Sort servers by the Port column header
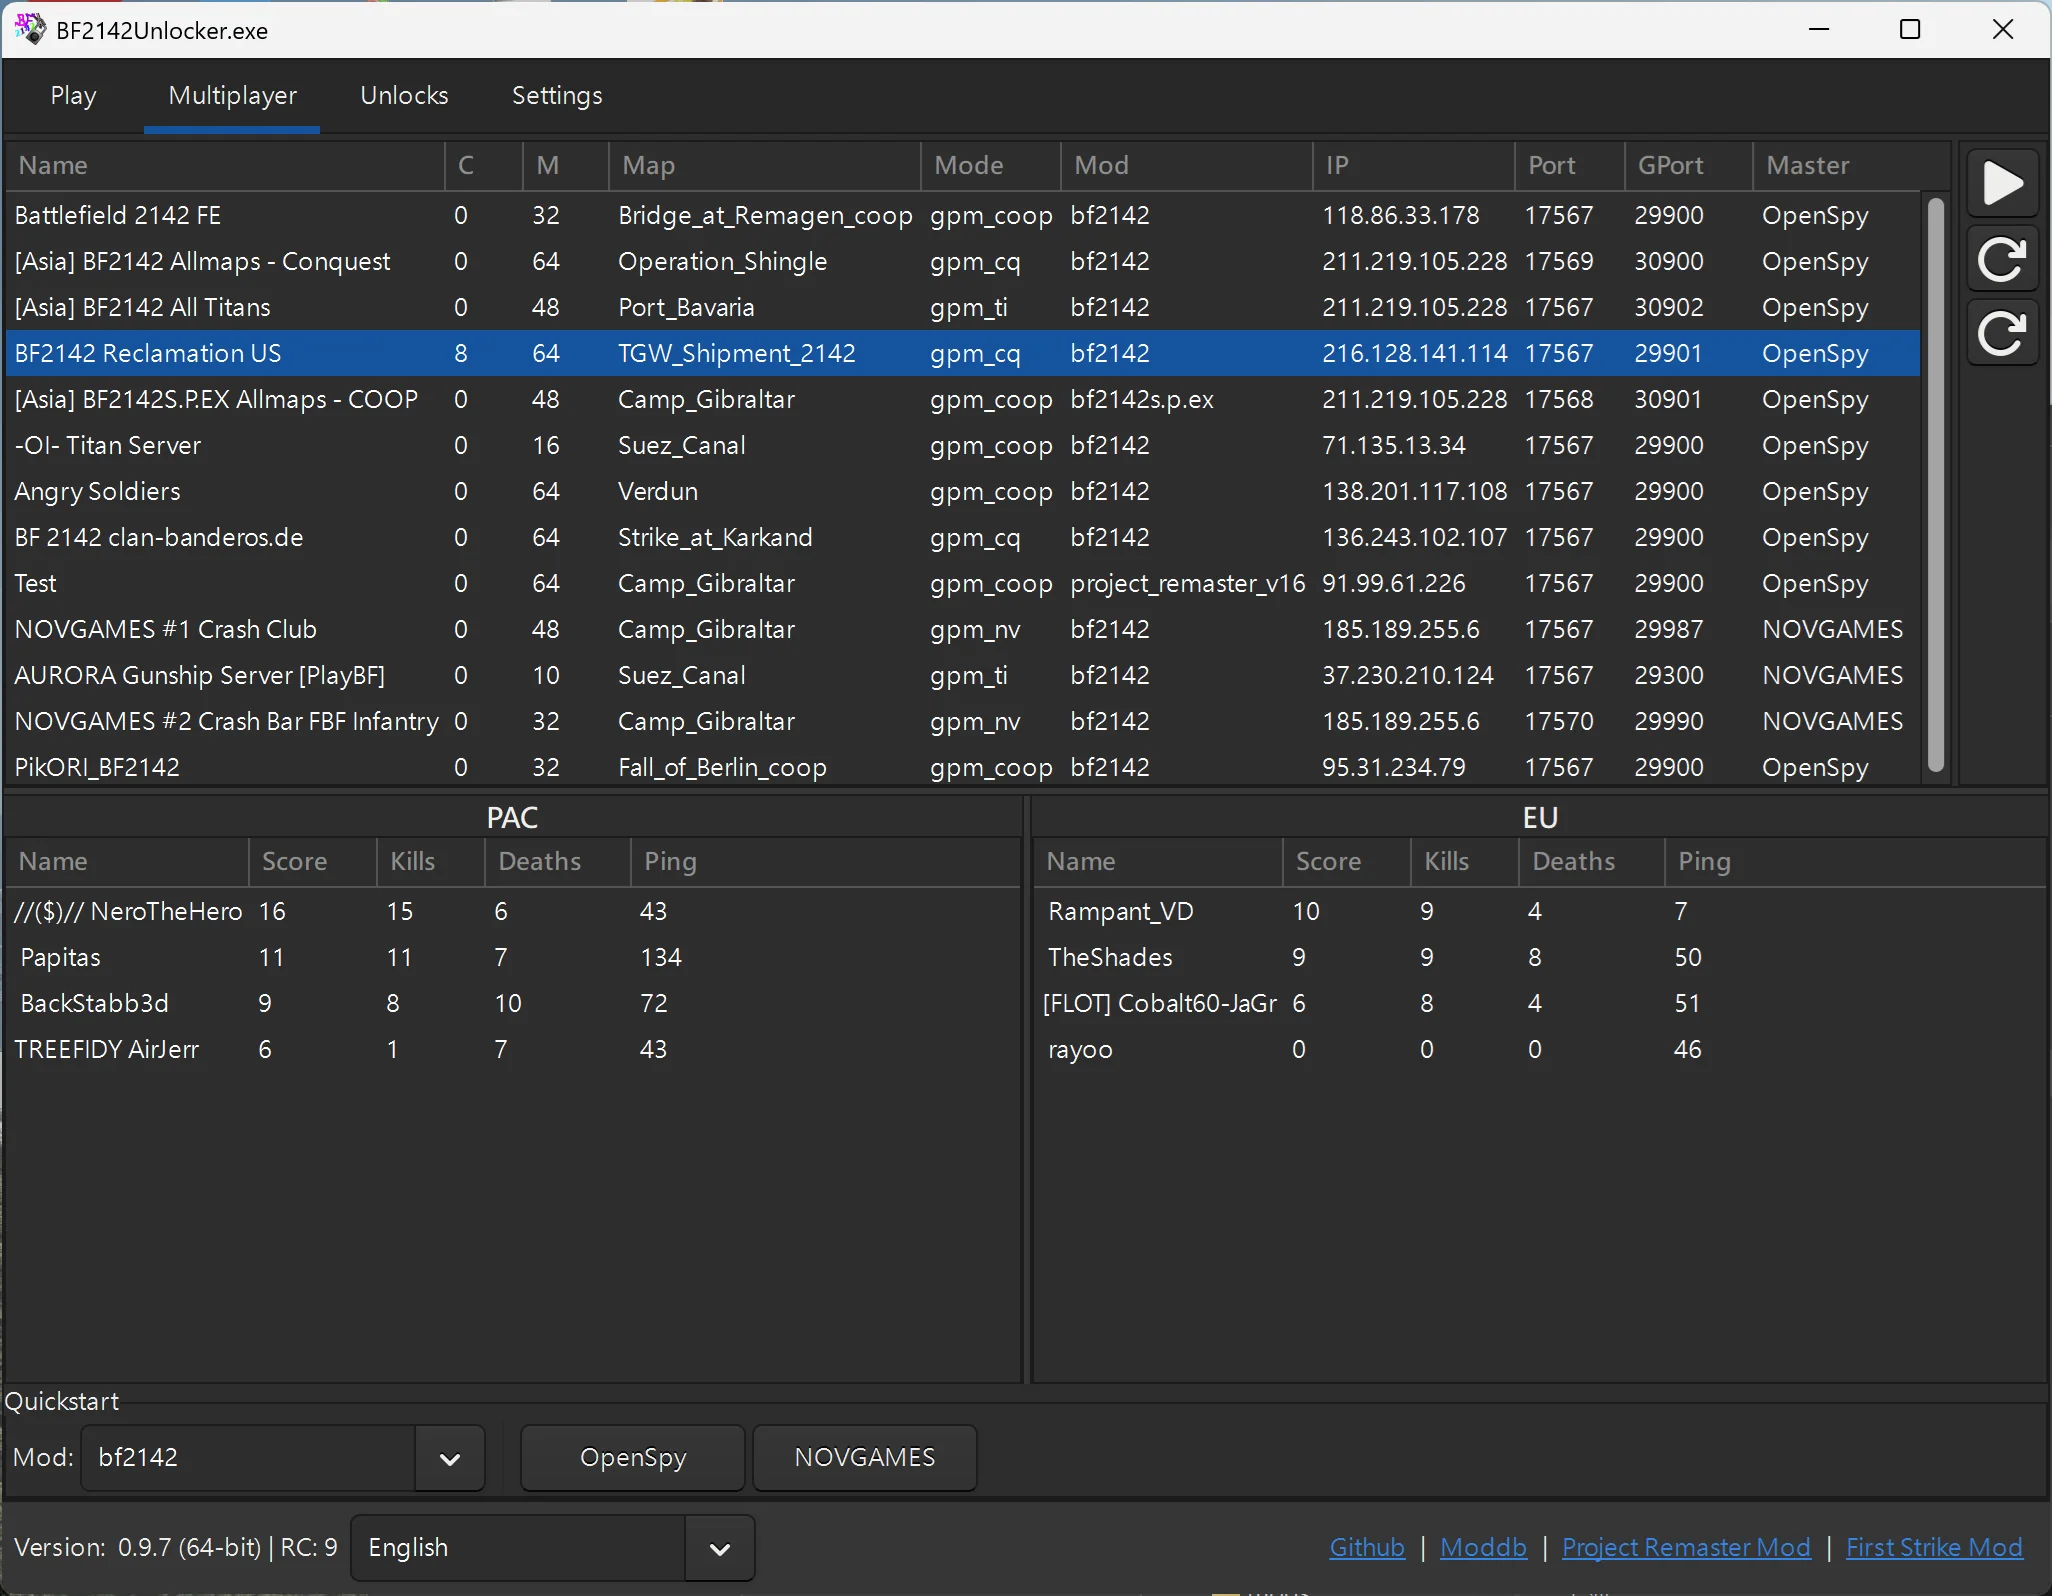This screenshot has height=1596, width=2052. pyautogui.click(x=1570, y=166)
